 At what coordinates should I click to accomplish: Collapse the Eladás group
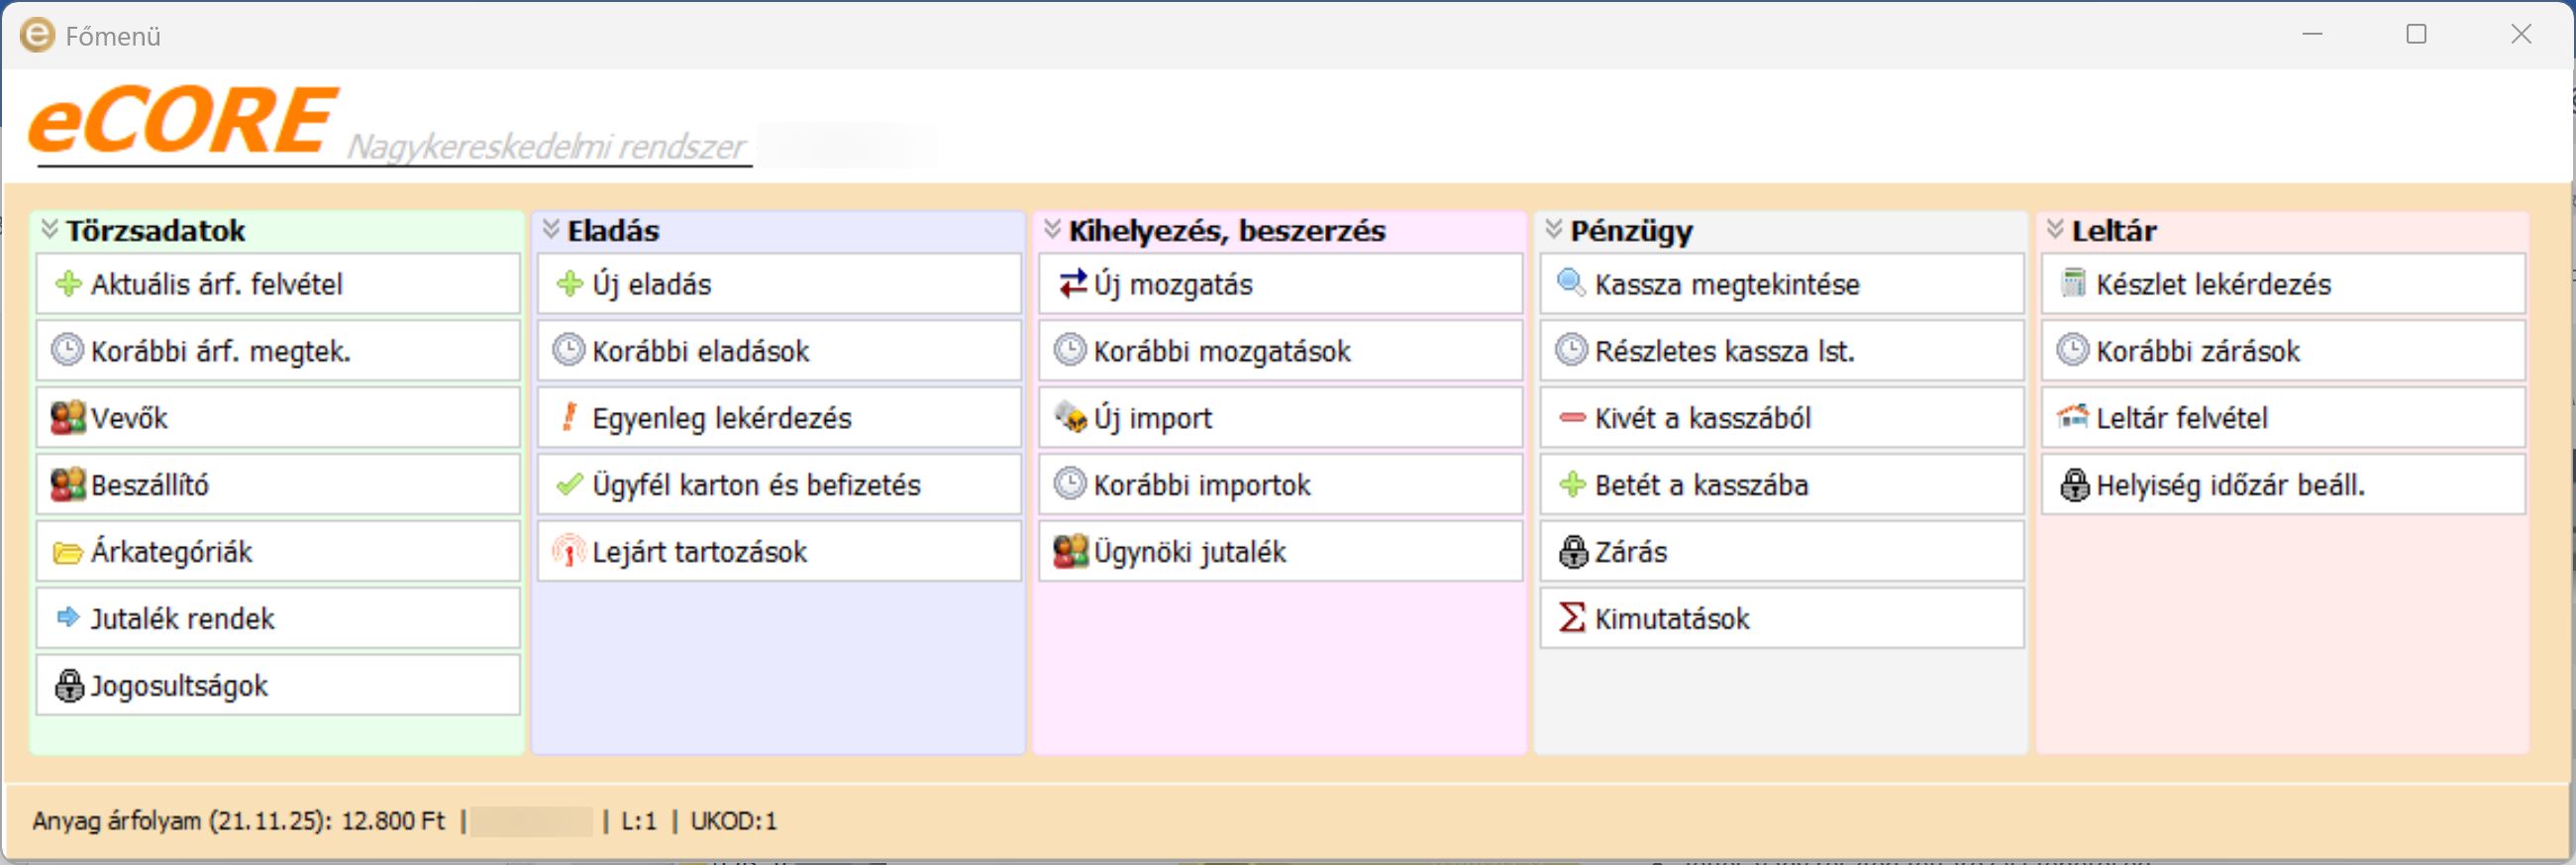click(x=551, y=230)
